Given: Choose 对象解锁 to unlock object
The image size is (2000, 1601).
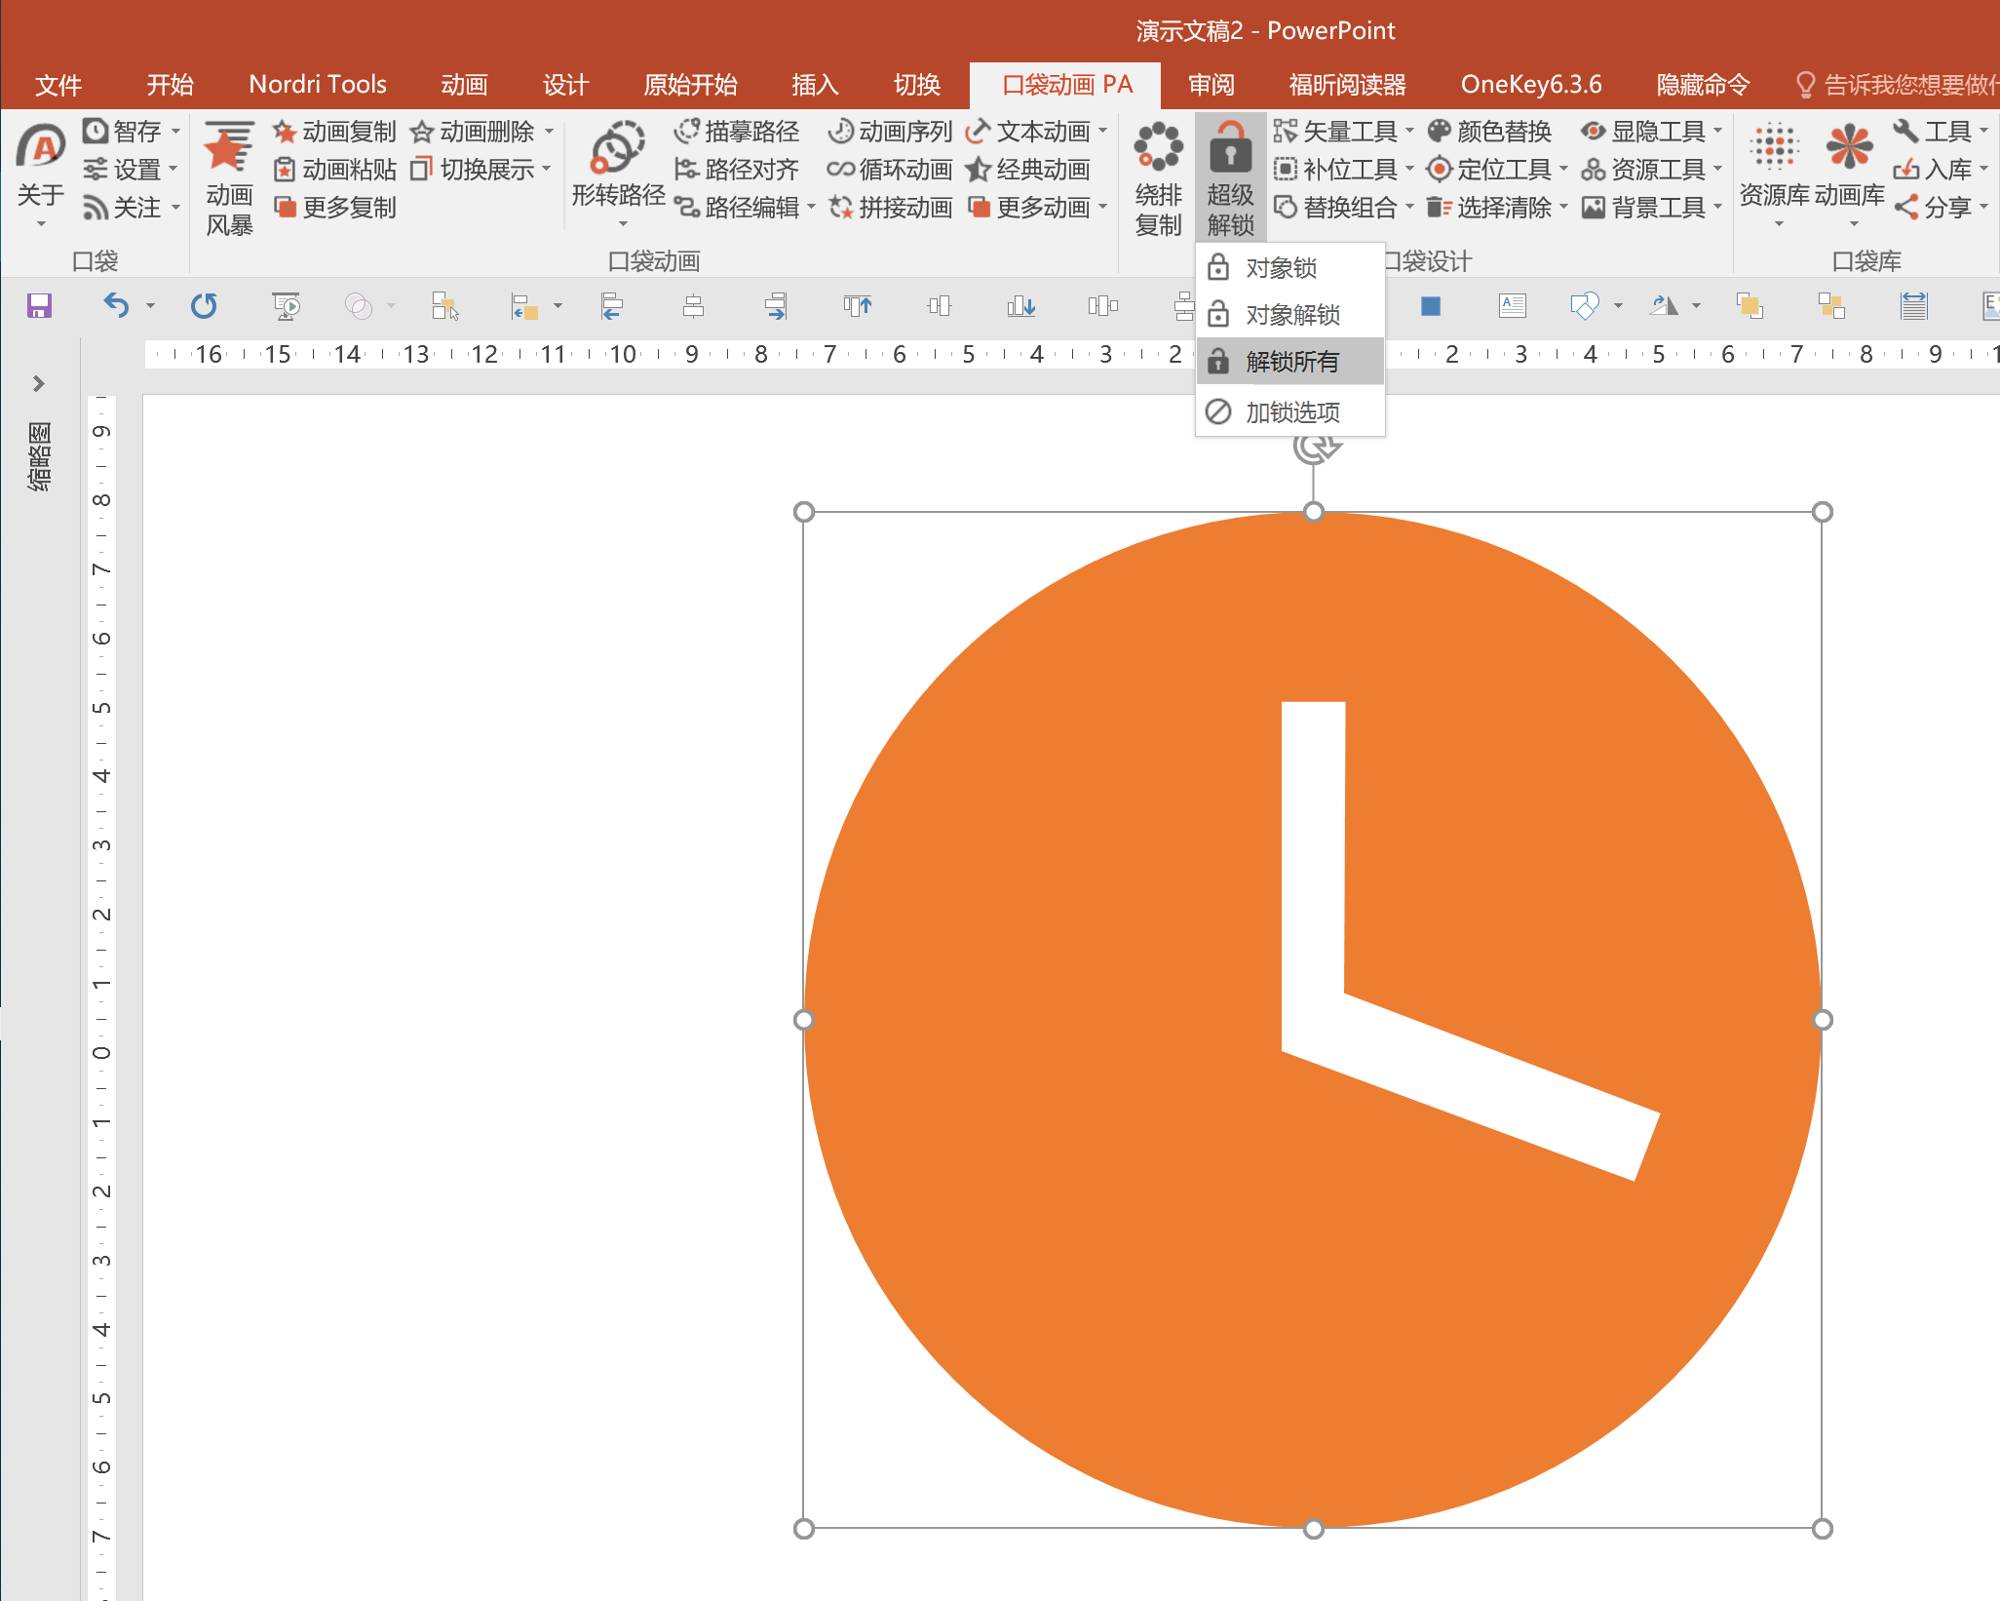Looking at the screenshot, I should click(1291, 315).
